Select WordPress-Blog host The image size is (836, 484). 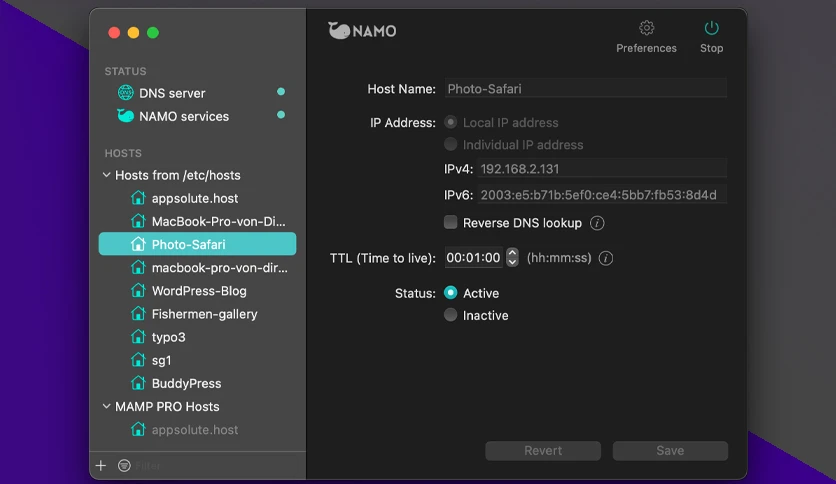[199, 291]
